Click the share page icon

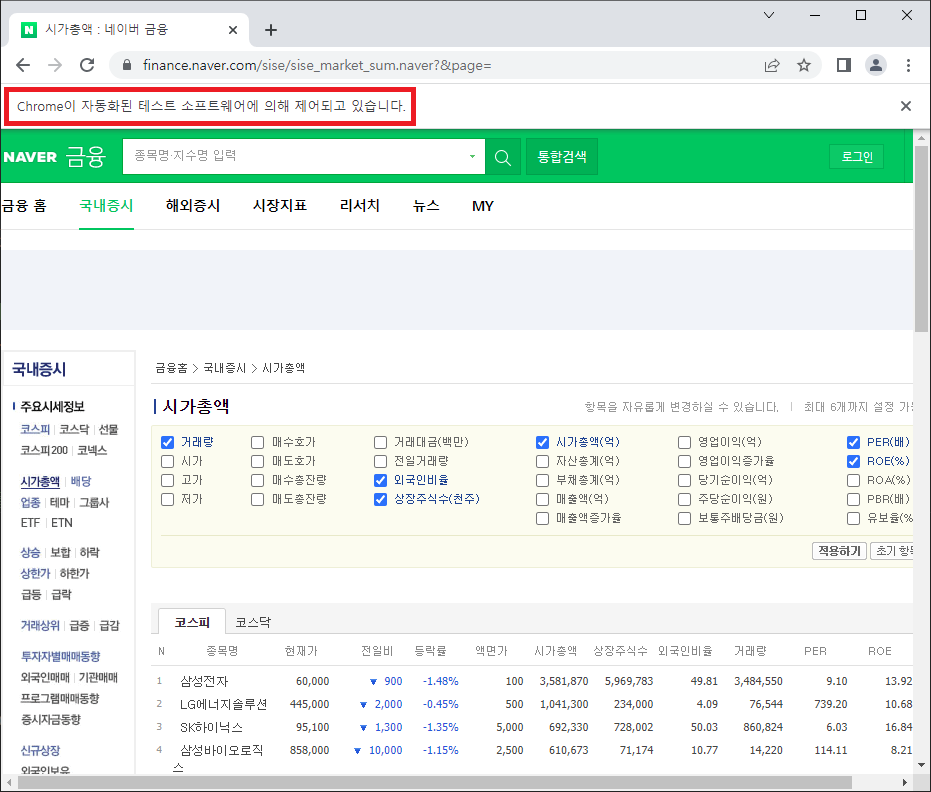point(772,65)
